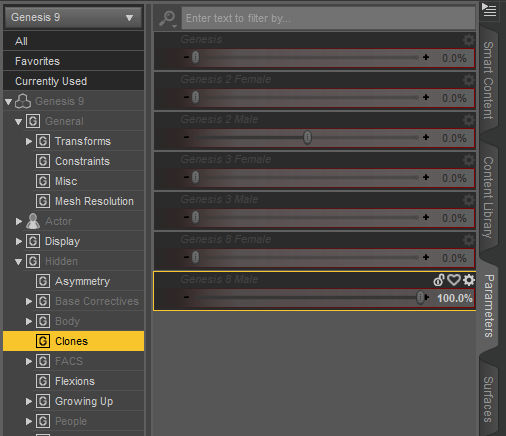Click the filter text input field

tap(328, 18)
